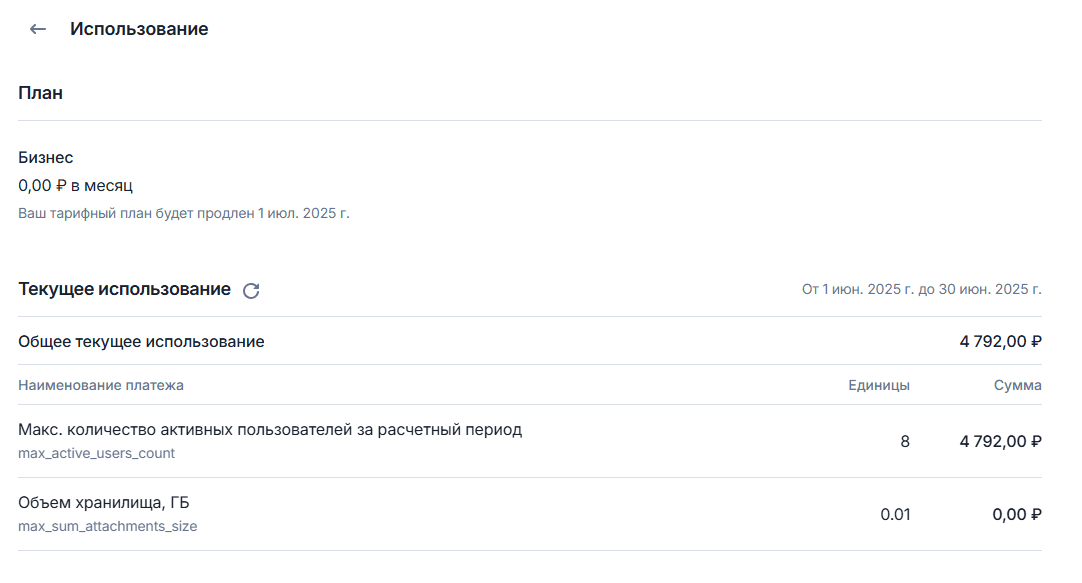Click the storage units value 0.01
Viewport: 1082px width, 583px height.
895,514
